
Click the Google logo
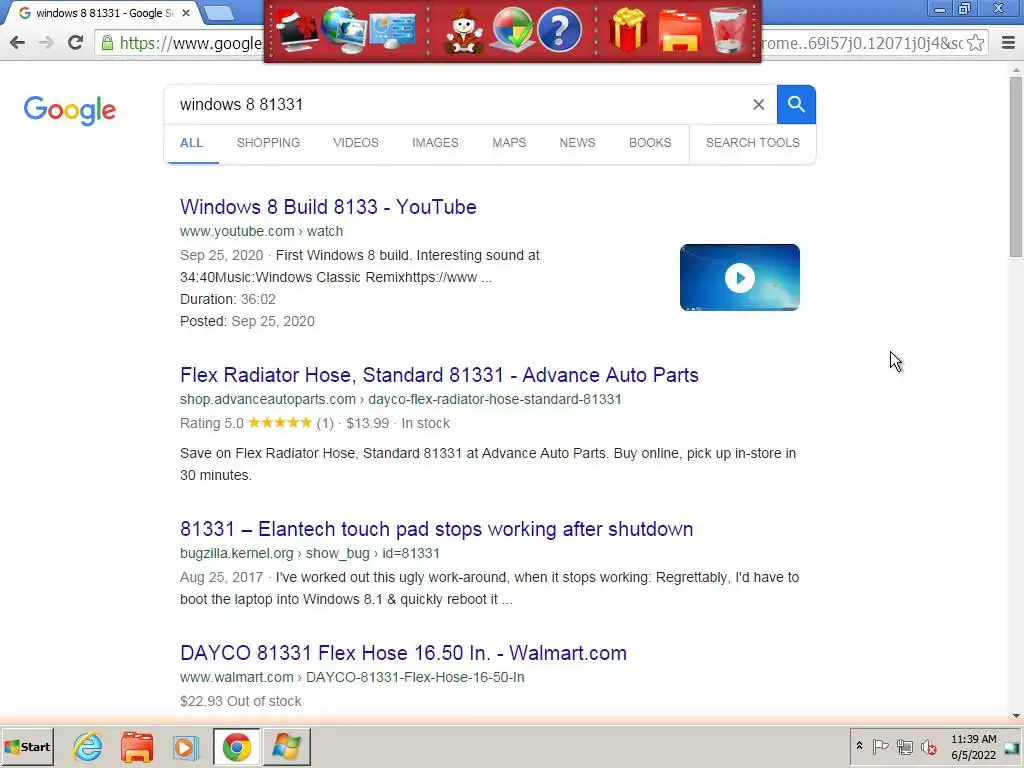pos(69,110)
